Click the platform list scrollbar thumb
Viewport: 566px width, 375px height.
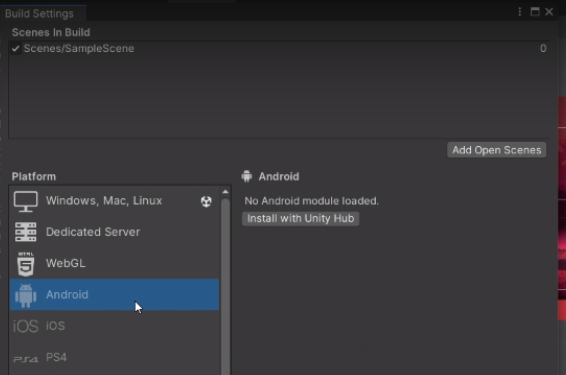pyautogui.click(x=225, y=287)
